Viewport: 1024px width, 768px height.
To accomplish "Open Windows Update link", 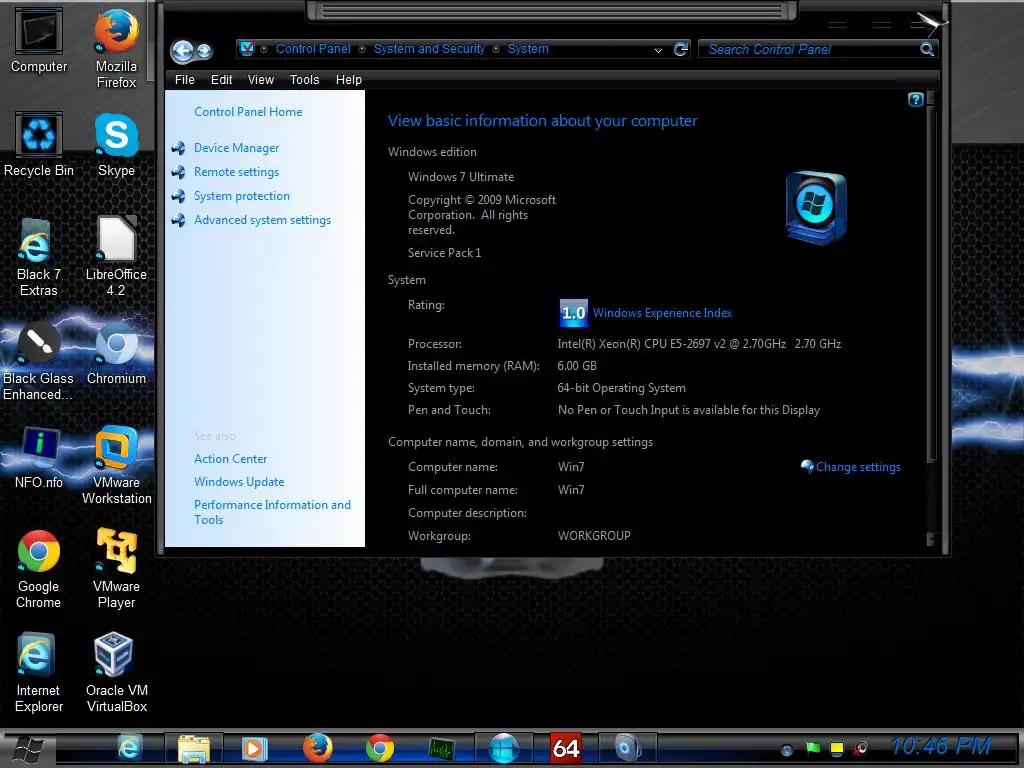I will [239, 482].
